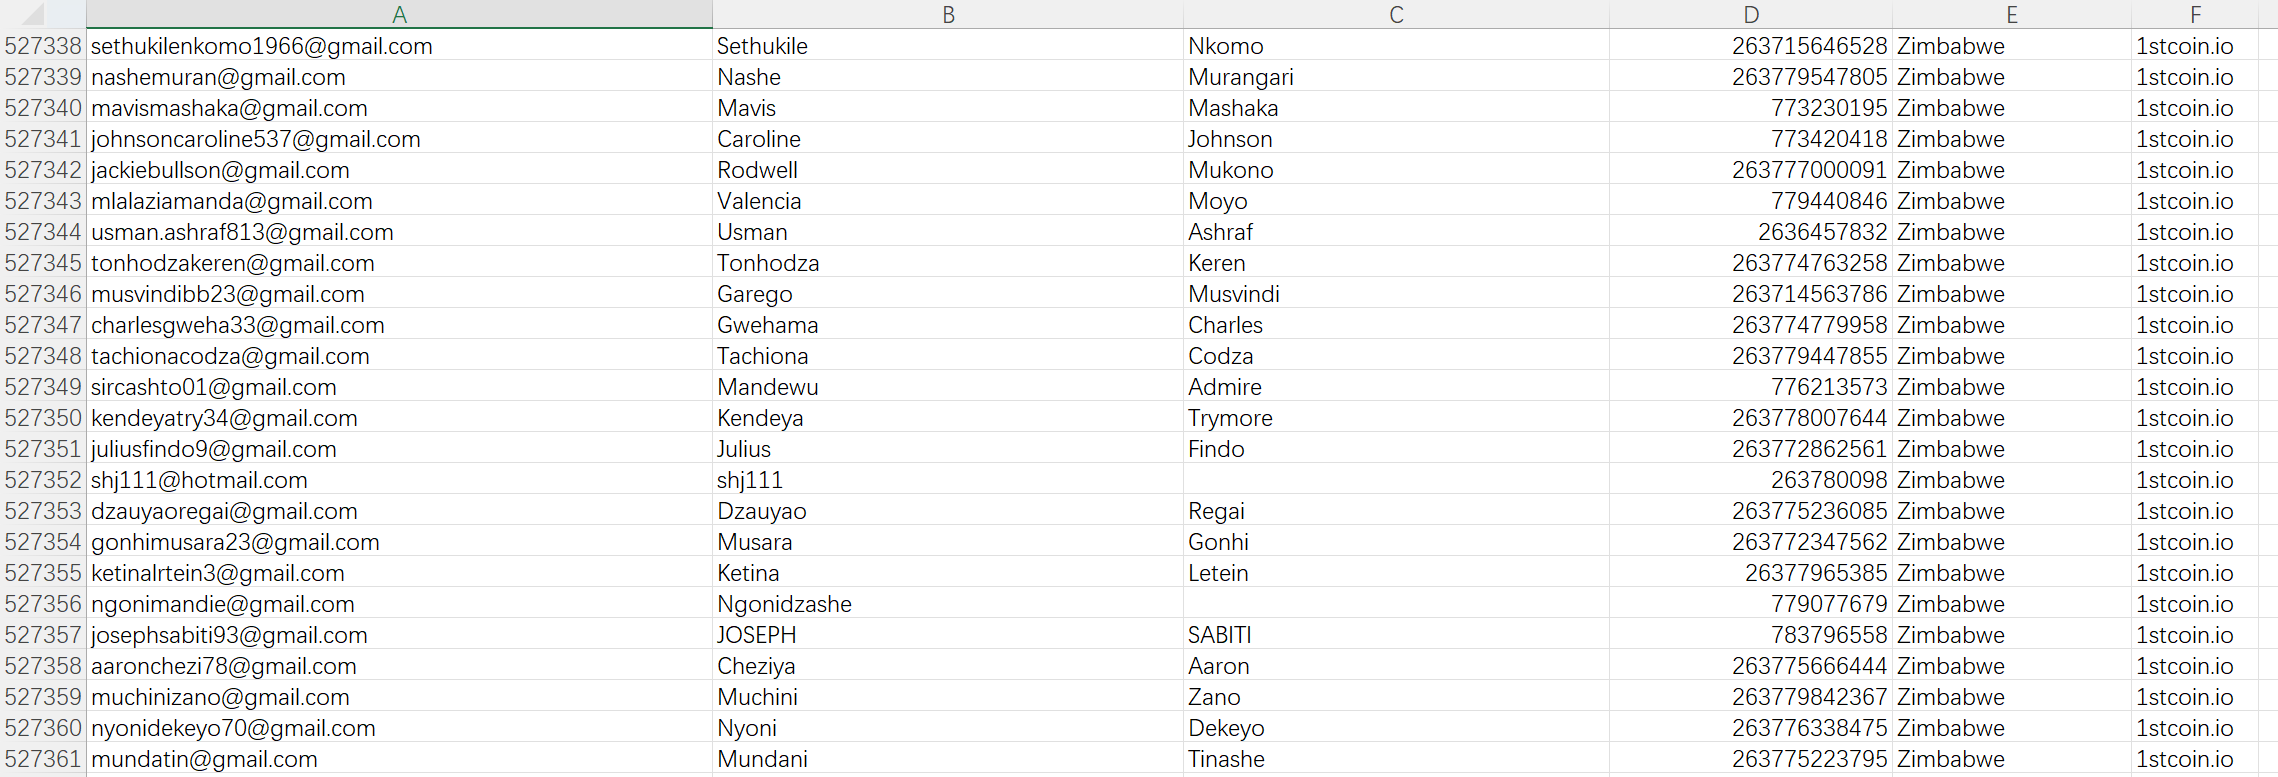Select column F header
The height and width of the screenshot is (777, 2278).
(2195, 14)
